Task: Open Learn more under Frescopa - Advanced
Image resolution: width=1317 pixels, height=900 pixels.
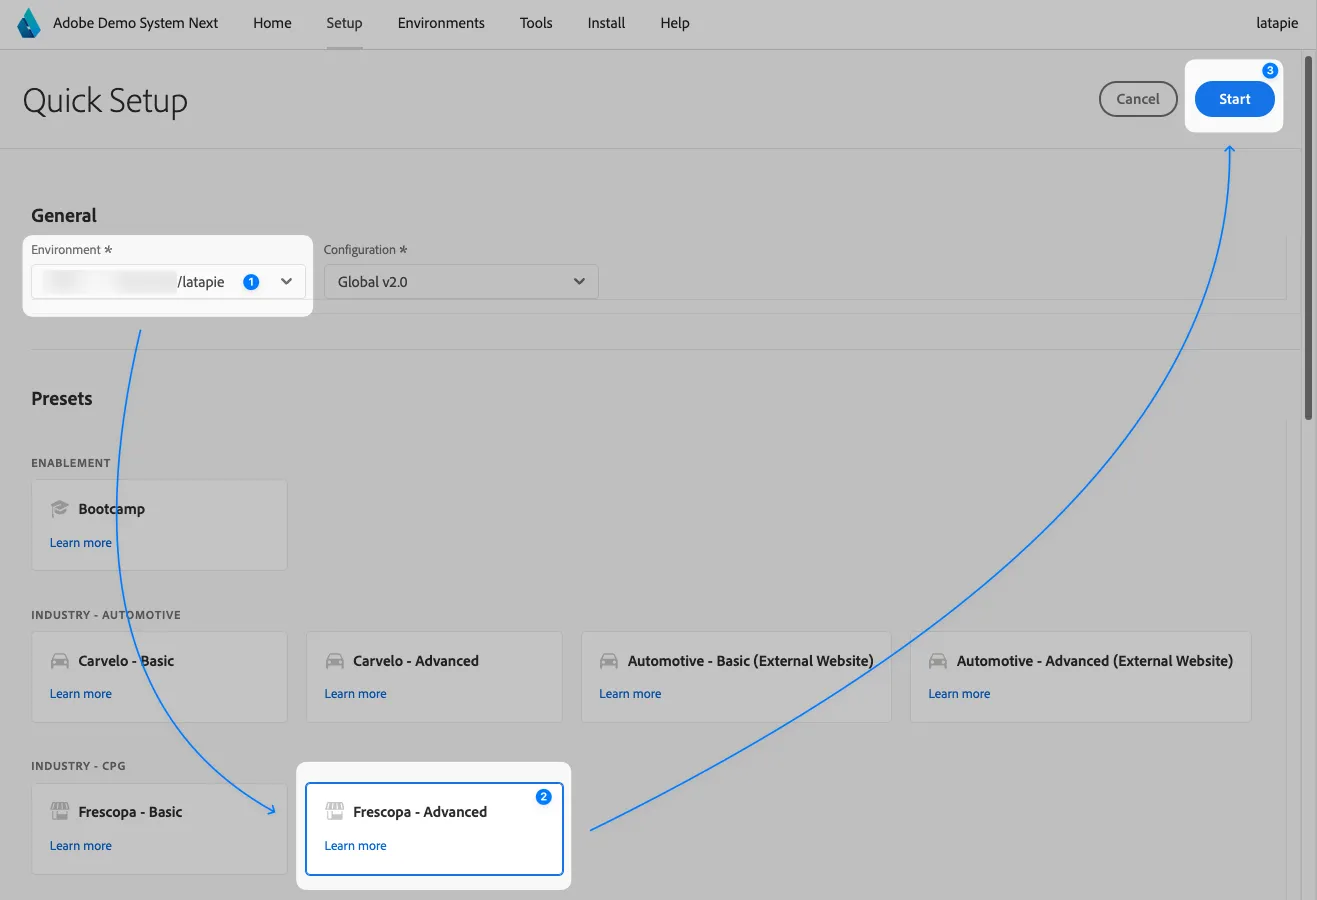Action: click(x=355, y=846)
